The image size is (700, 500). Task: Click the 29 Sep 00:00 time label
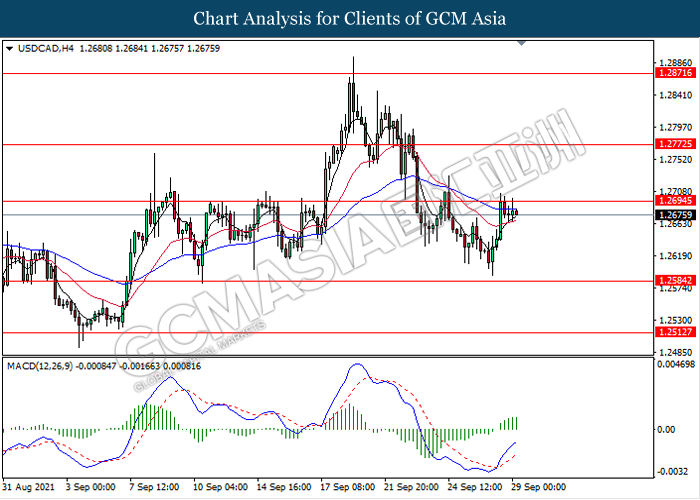coord(538,487)
